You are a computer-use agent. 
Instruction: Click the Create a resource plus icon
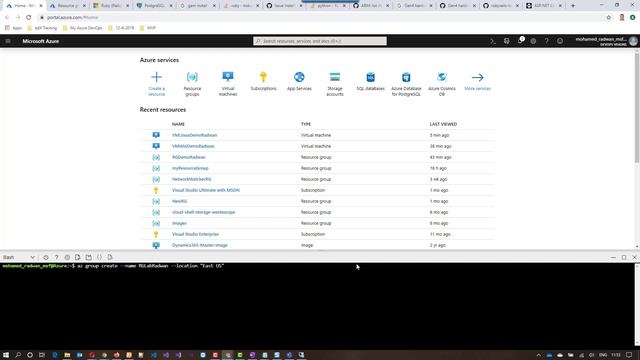[156, 77]
